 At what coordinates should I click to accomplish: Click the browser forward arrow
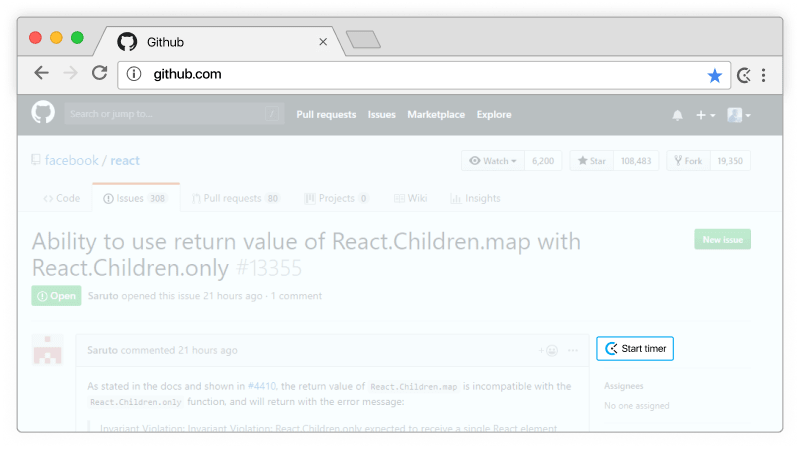pyautogui.click(x=70, y=73)
